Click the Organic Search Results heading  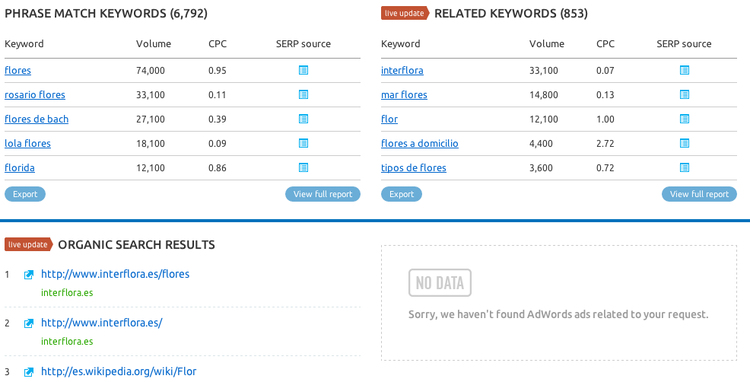[x=136, y=245]
